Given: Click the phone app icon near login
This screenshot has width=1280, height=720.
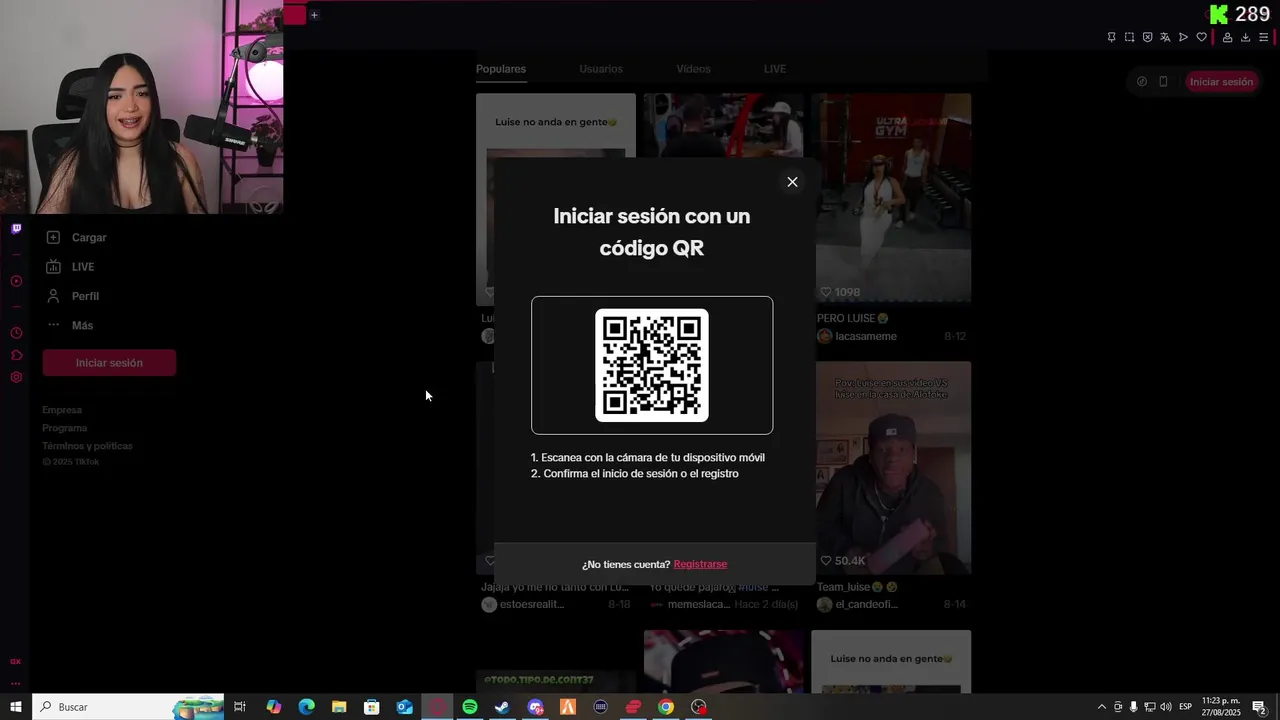Looking at the screenshot, I should tap(1163, 82).
